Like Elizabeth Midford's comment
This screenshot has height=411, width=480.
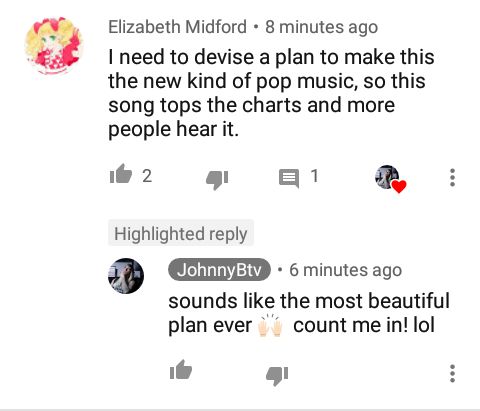pos(121,174)
